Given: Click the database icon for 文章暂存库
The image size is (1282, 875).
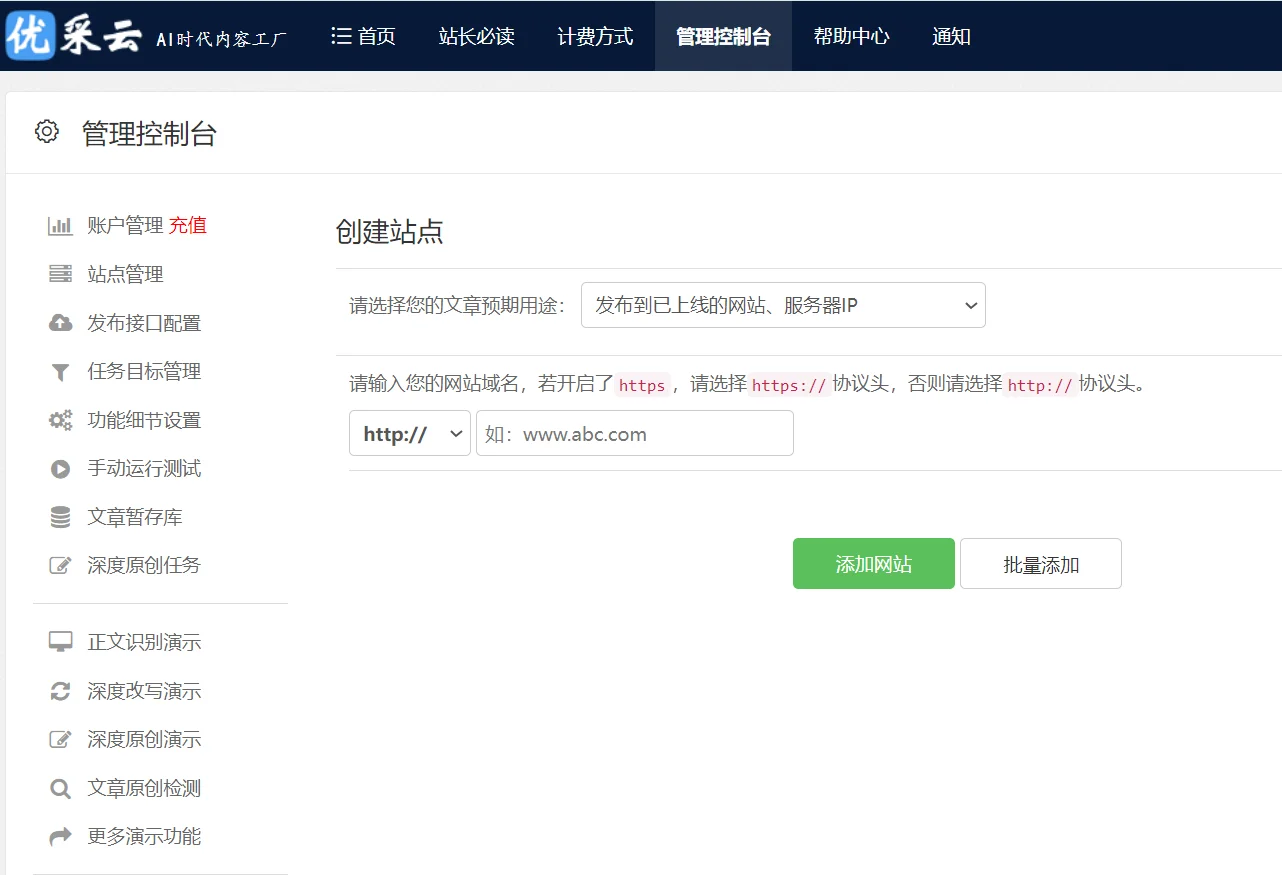Looking at the screenshot, I should [x=60, y=517].
